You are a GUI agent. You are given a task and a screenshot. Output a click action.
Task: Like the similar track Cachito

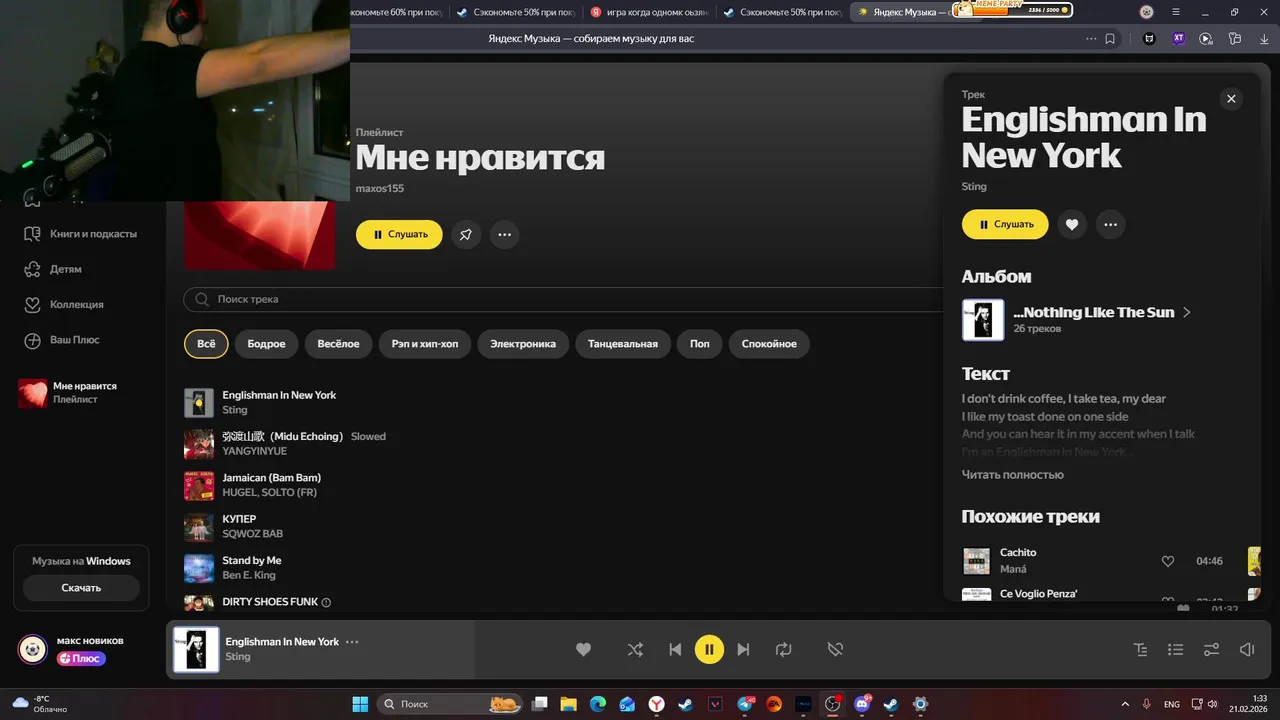pos(1167,561)
